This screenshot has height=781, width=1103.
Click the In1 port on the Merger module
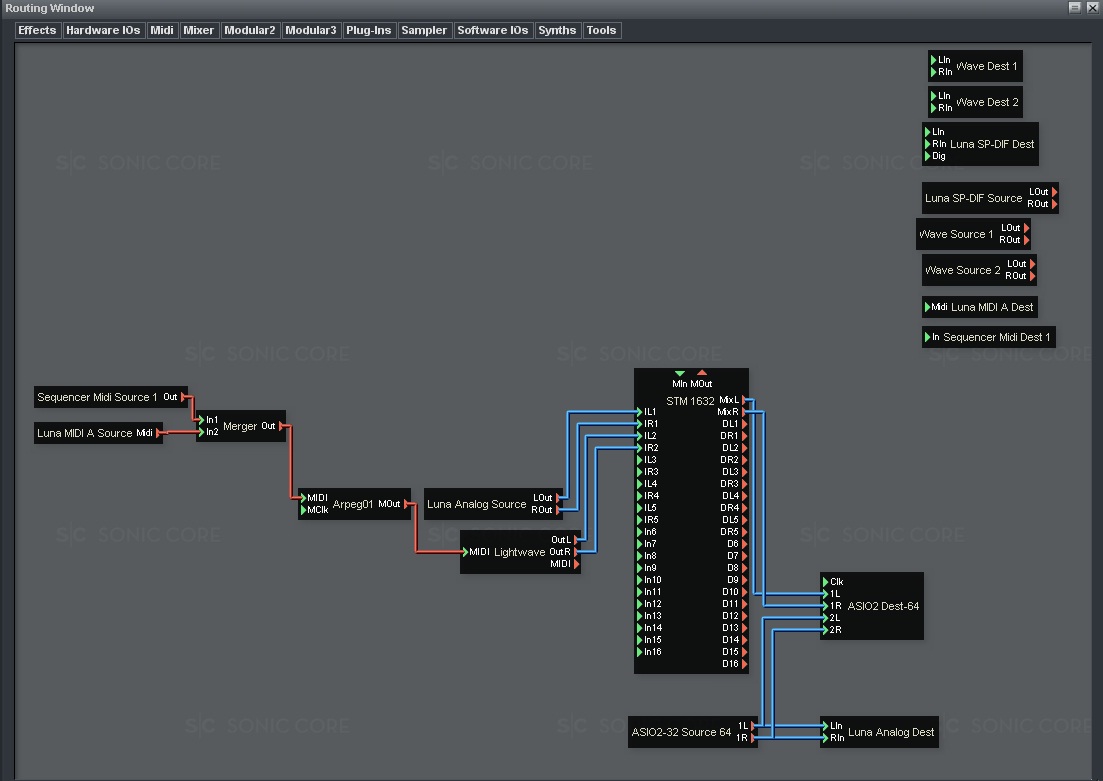(x=201, y=420)
